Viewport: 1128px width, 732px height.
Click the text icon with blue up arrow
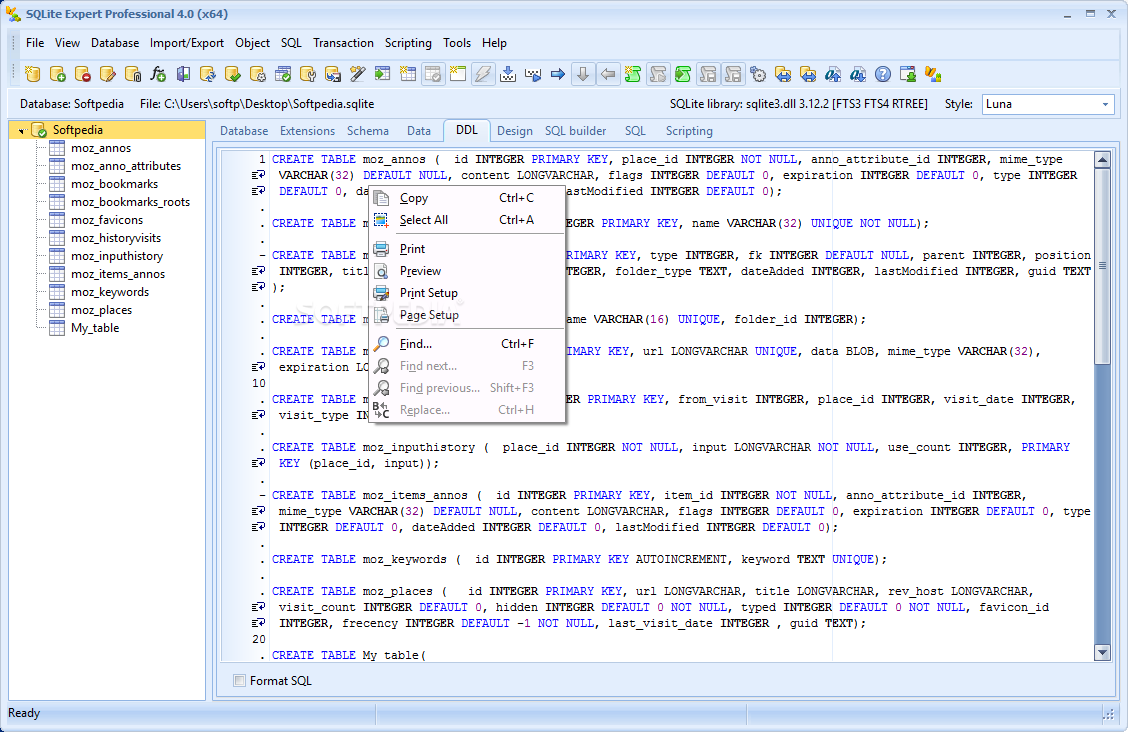coord(833,74)
